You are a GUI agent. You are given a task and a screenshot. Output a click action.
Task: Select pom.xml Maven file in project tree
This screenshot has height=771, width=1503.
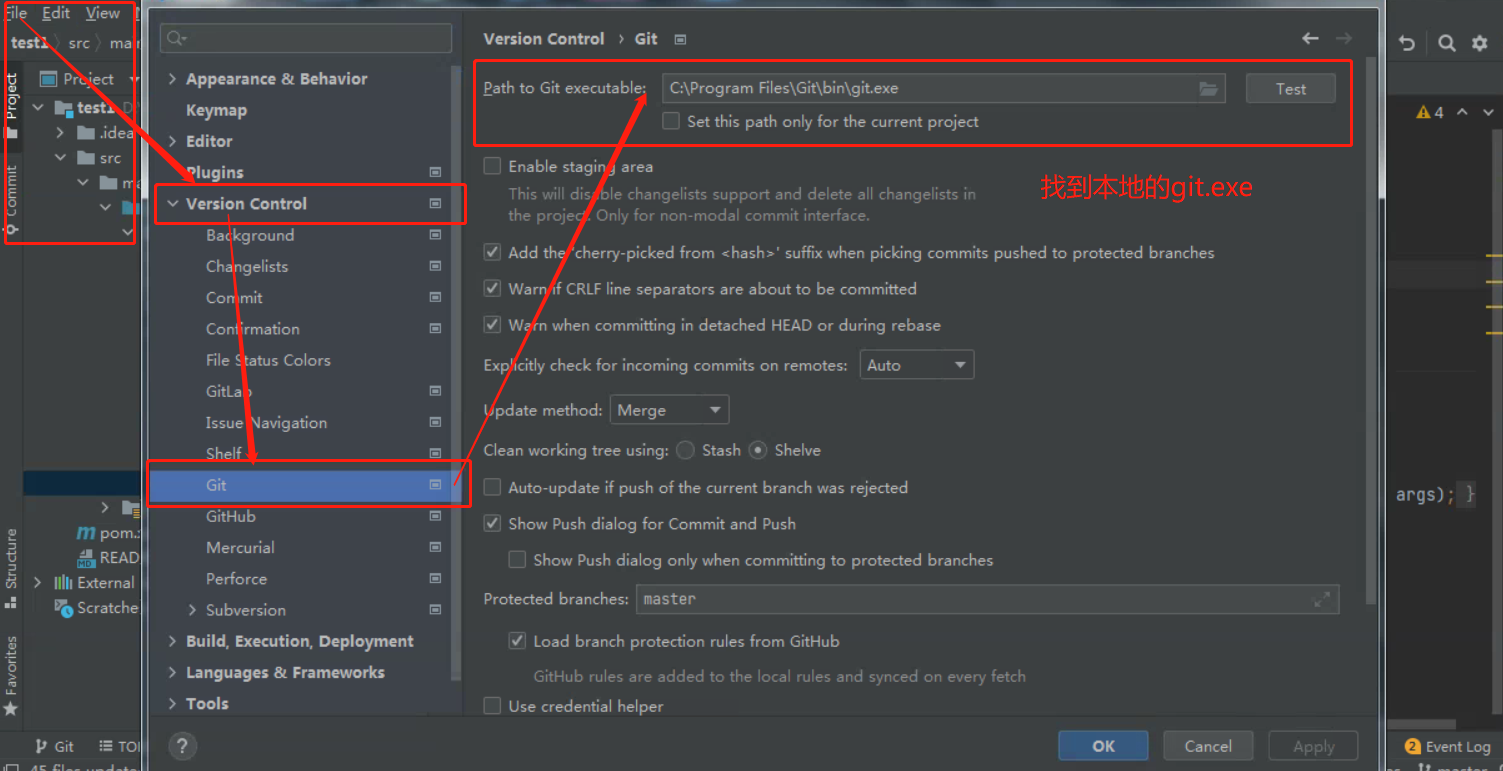(108, 533)
